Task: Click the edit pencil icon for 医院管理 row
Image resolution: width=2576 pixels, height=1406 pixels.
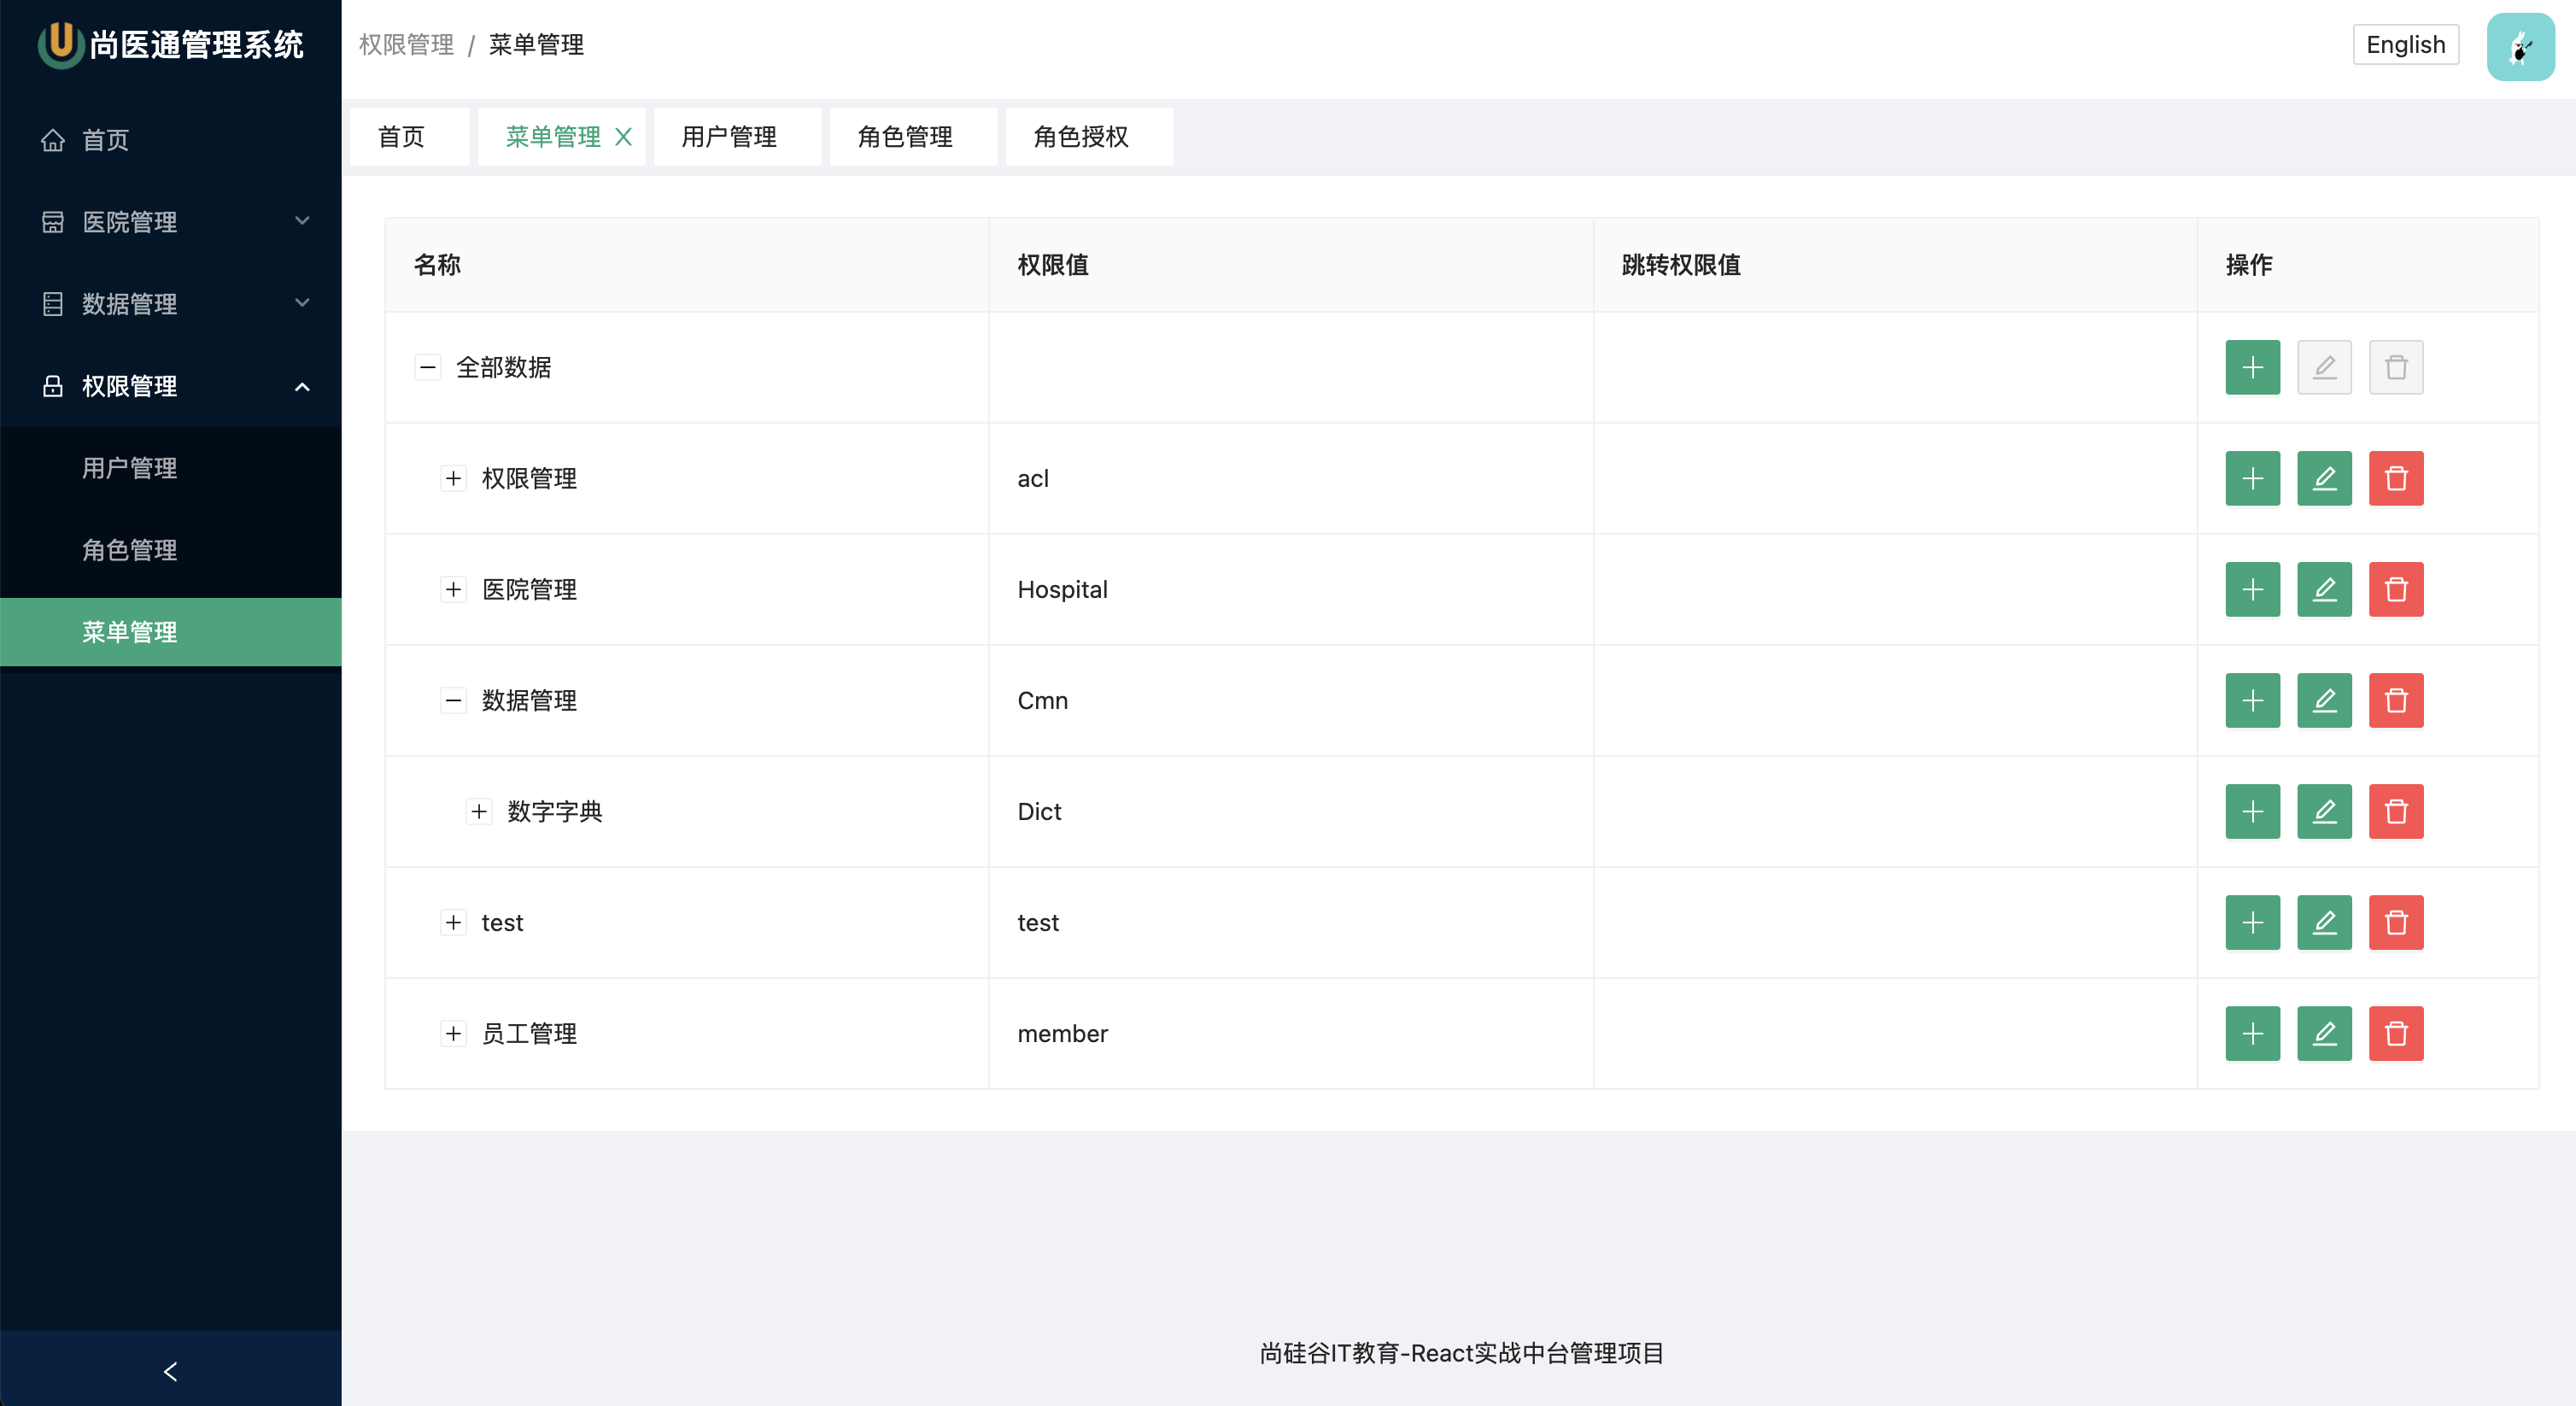Action: pyautogui.click(x=2324, y=589)
